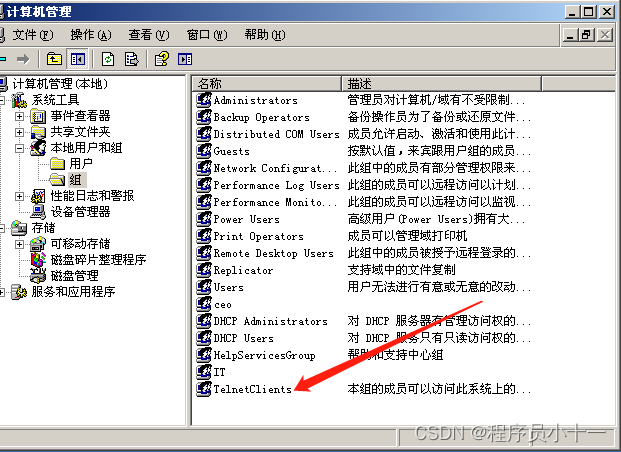The width and height of the screenshot is (621, 452).
Task: Select the 存储 tree node
Action: tap(44, 228)
